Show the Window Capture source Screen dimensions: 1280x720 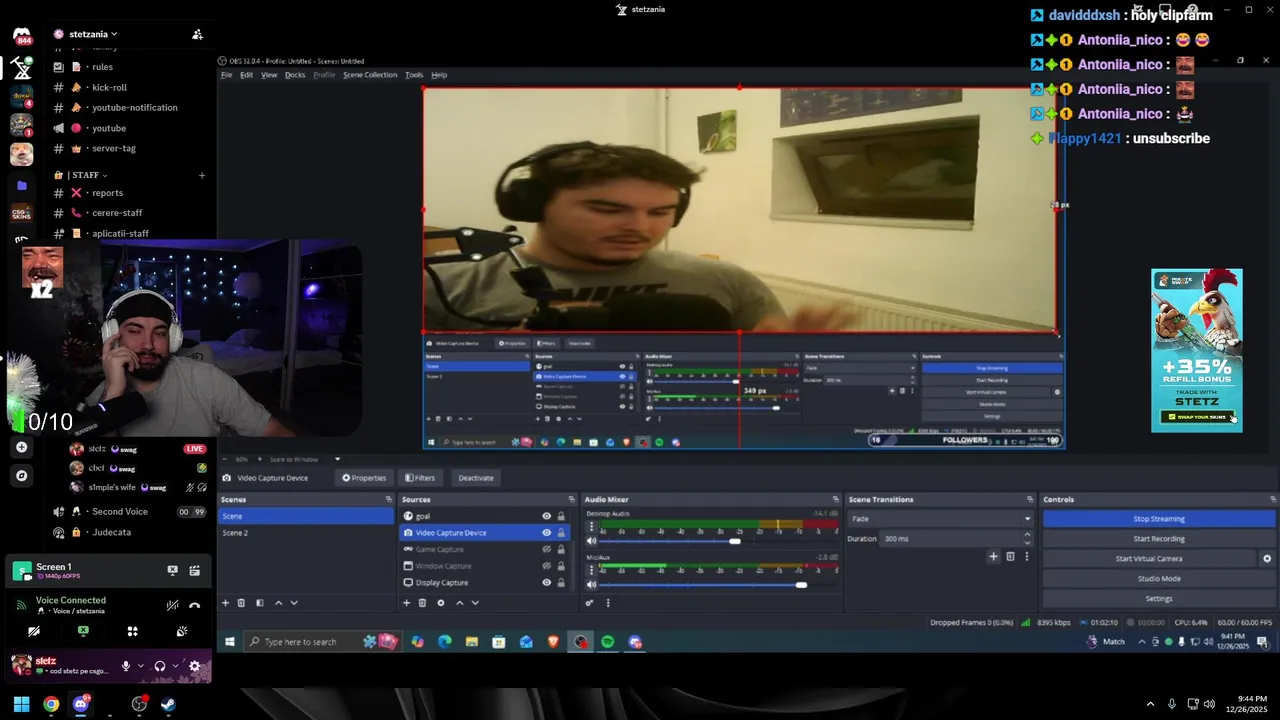[546, 566]
